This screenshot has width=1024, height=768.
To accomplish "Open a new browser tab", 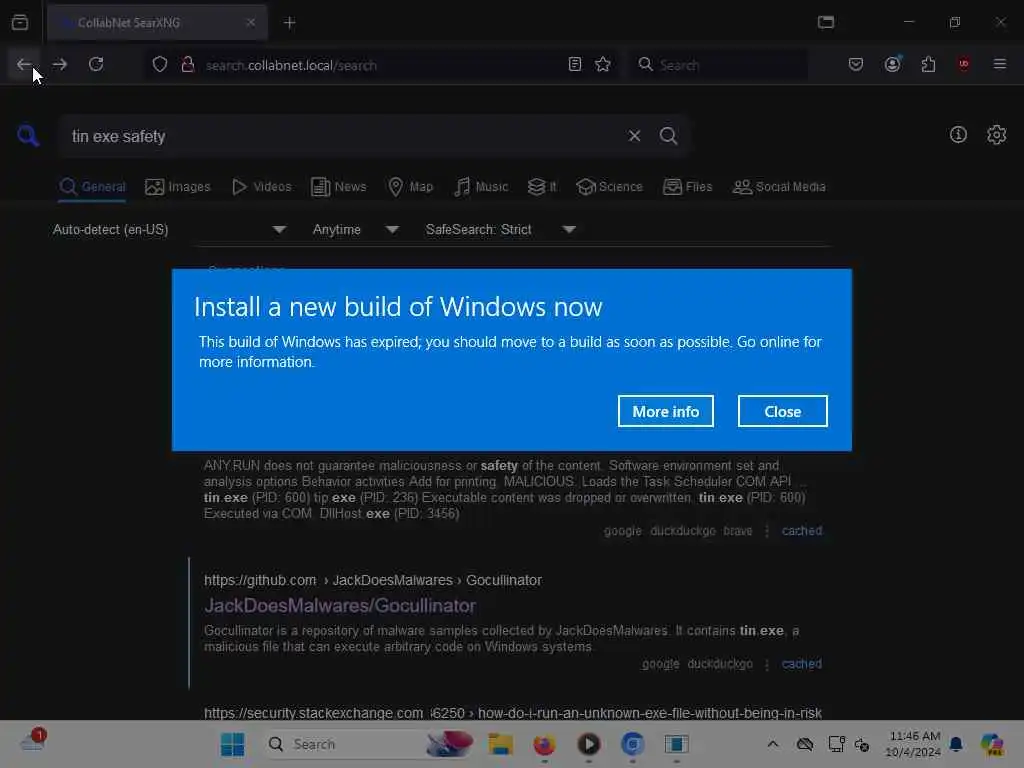I will (x=290, y=23).
